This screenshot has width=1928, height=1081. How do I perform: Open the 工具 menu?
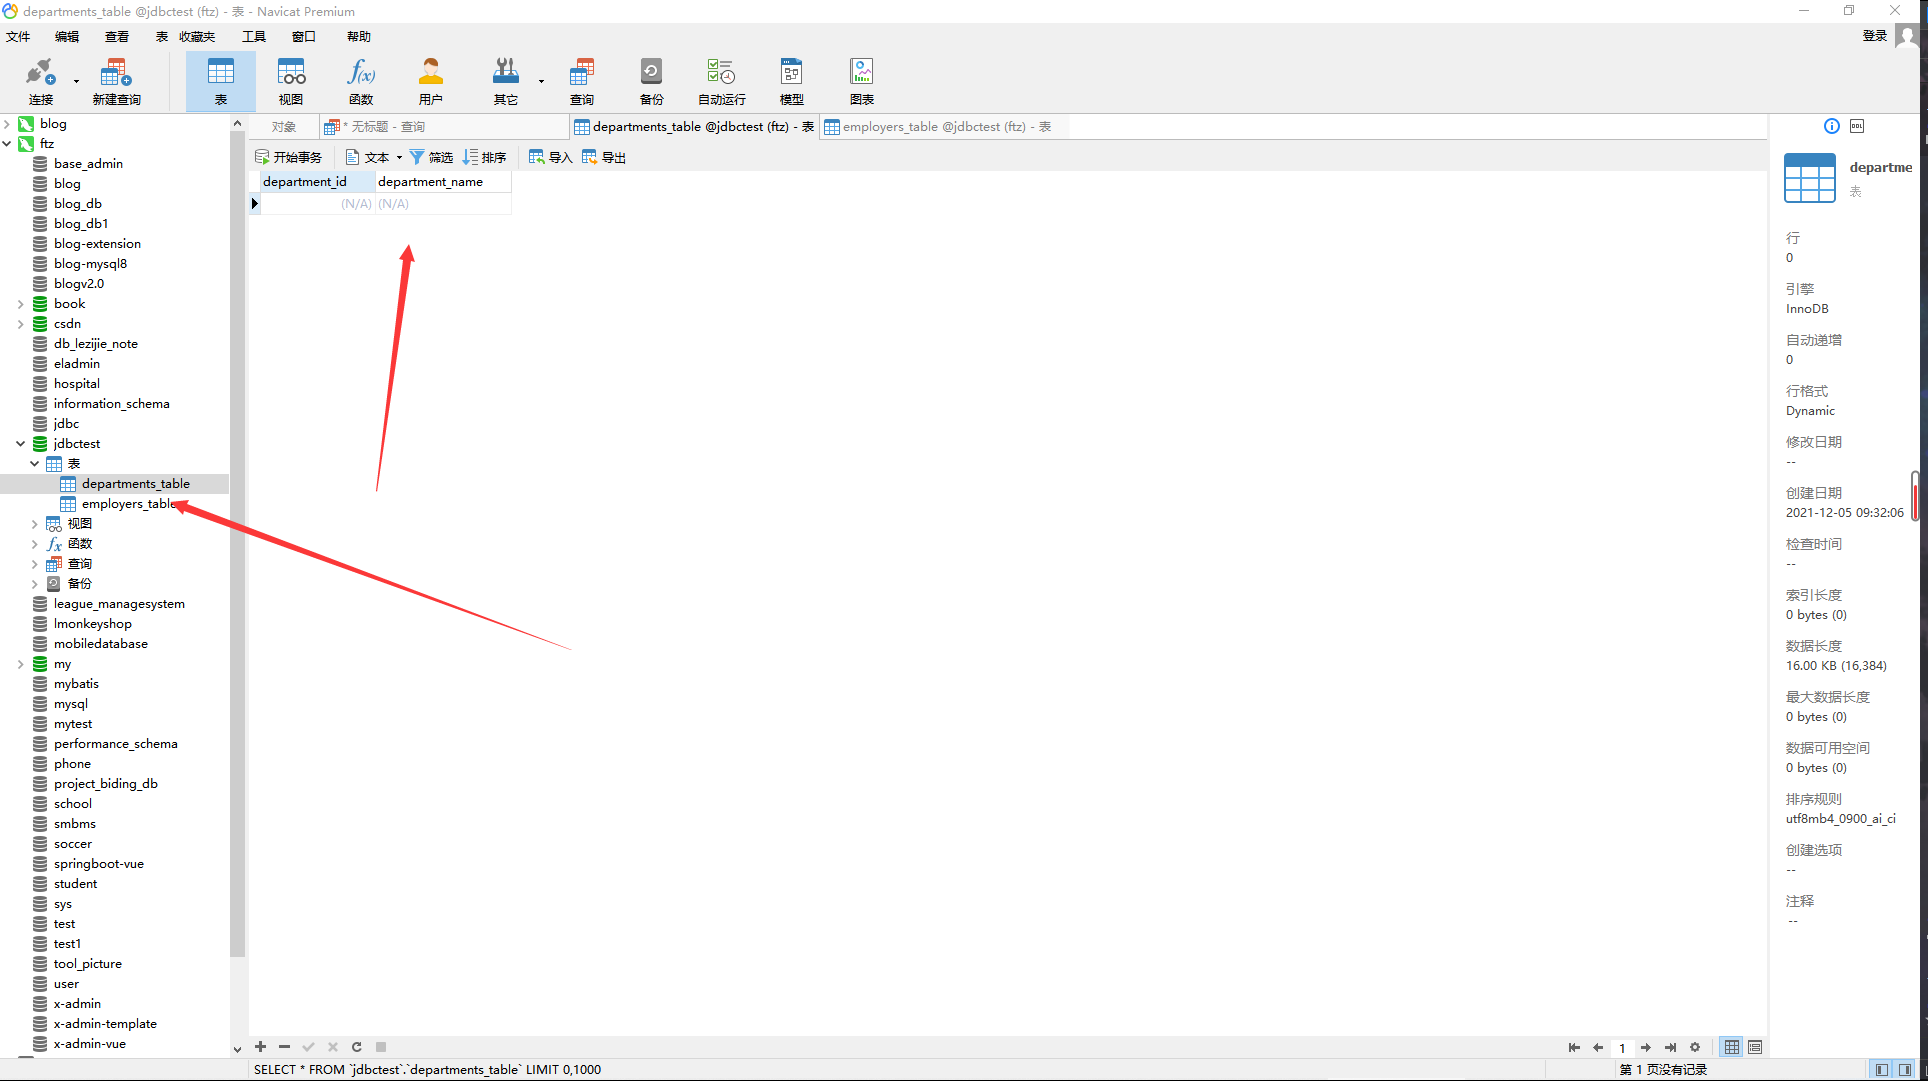click(254, 37)
